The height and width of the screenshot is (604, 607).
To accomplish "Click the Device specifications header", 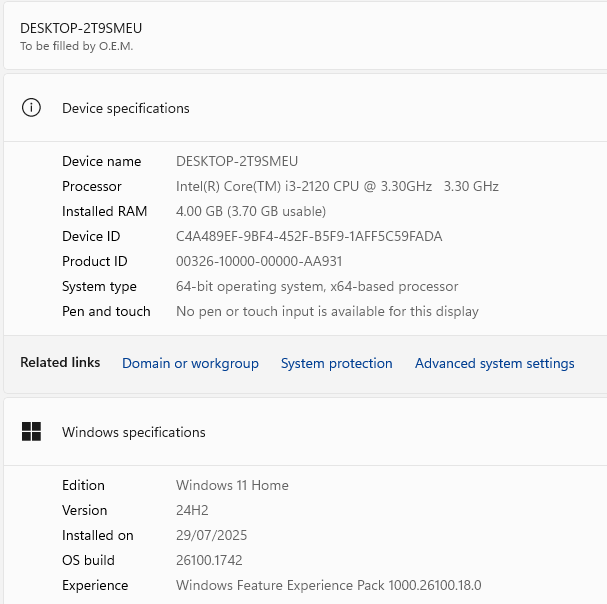I will click(126, 108).
